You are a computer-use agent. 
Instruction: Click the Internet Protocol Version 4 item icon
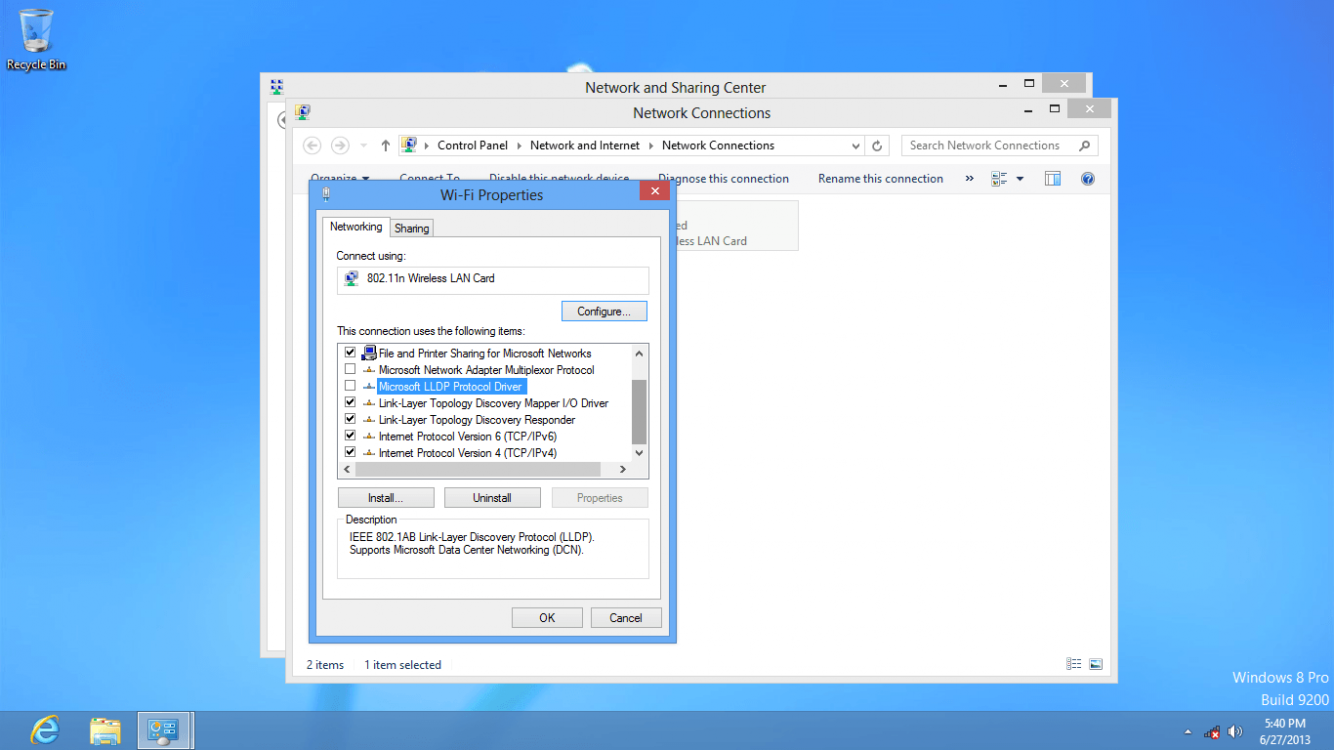tap(369, 453)
